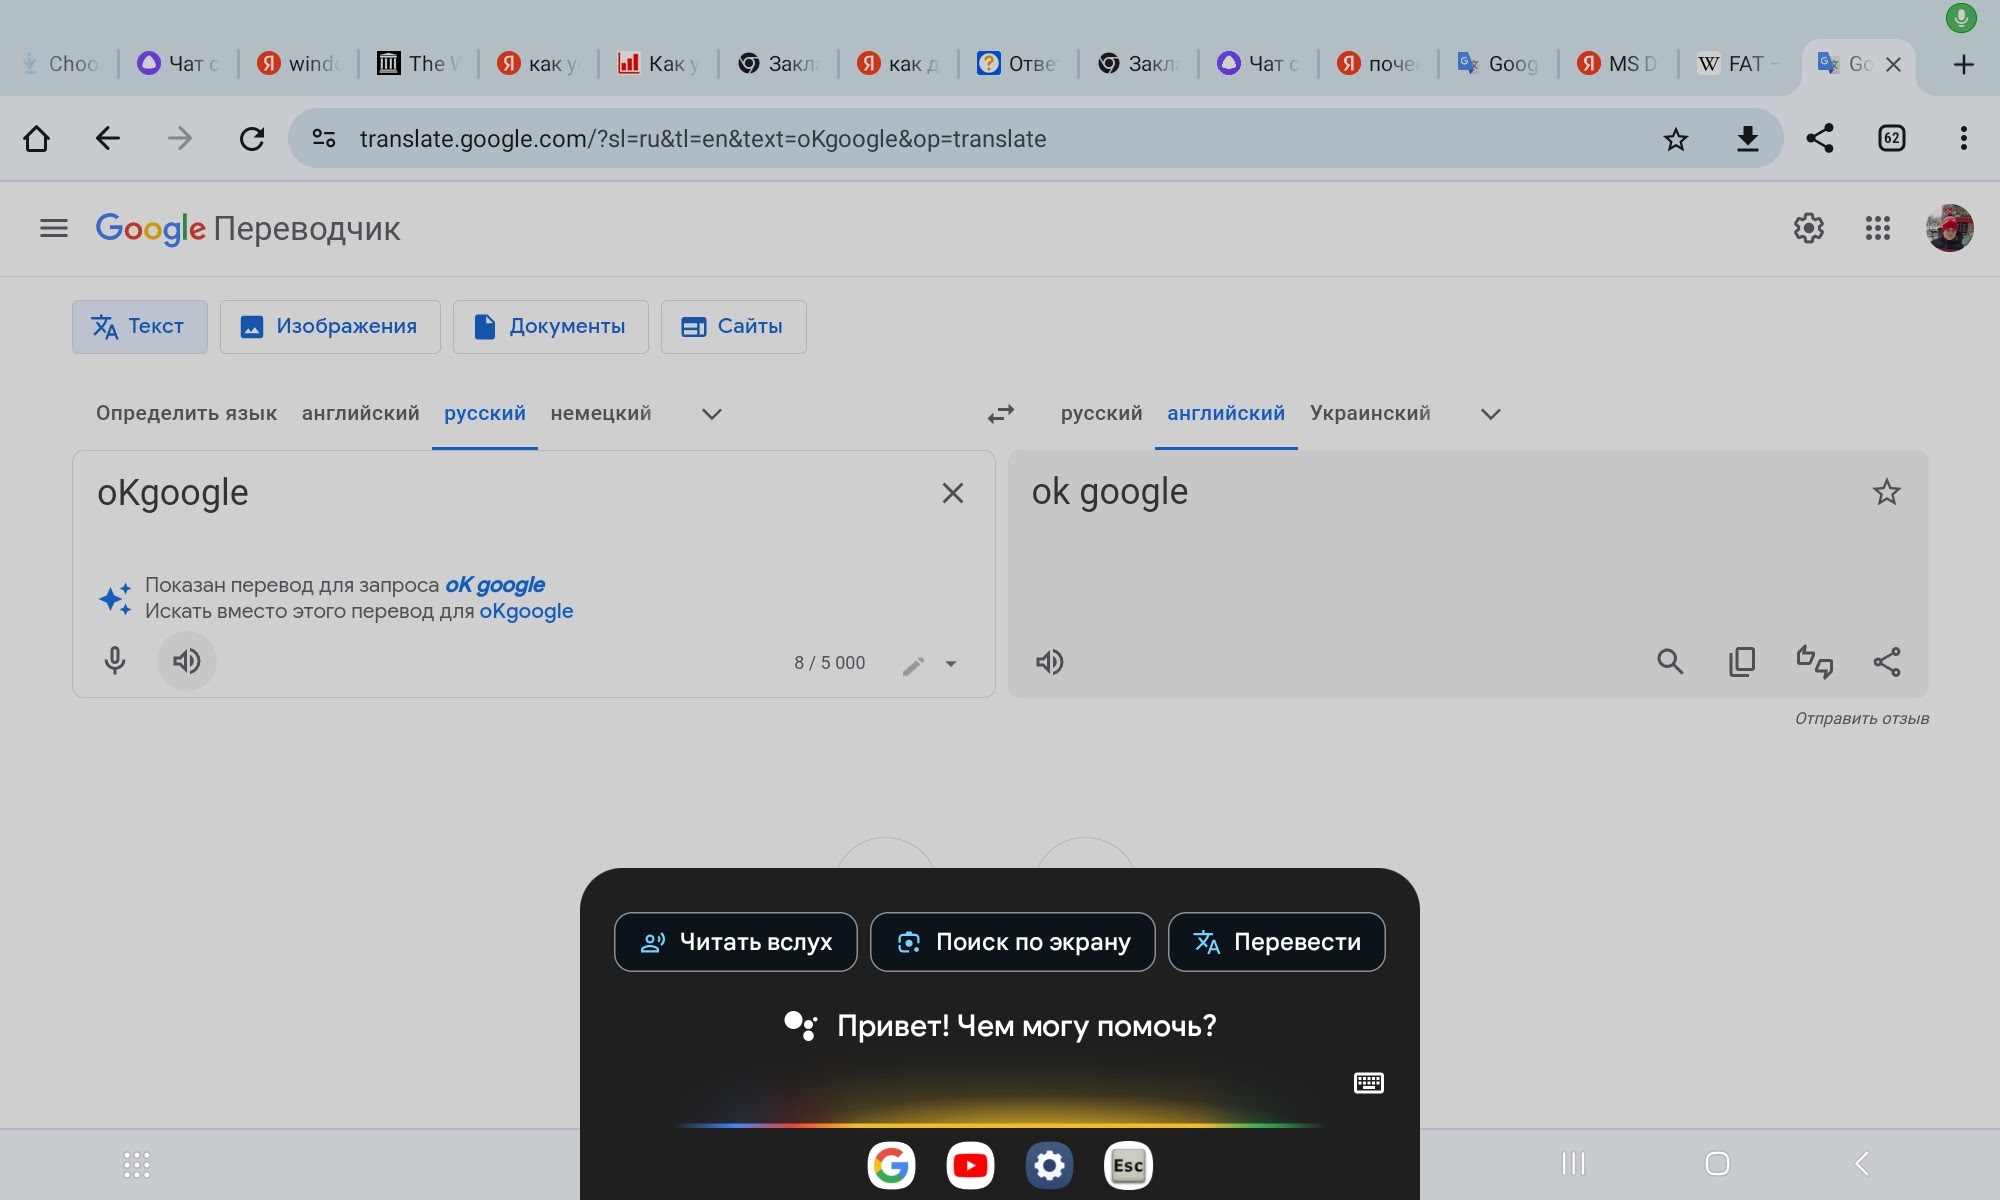This screenshot has width=2000, height=1200.
Task: Click the download icon in the address bar
Action: click(x=1748, y=139)
